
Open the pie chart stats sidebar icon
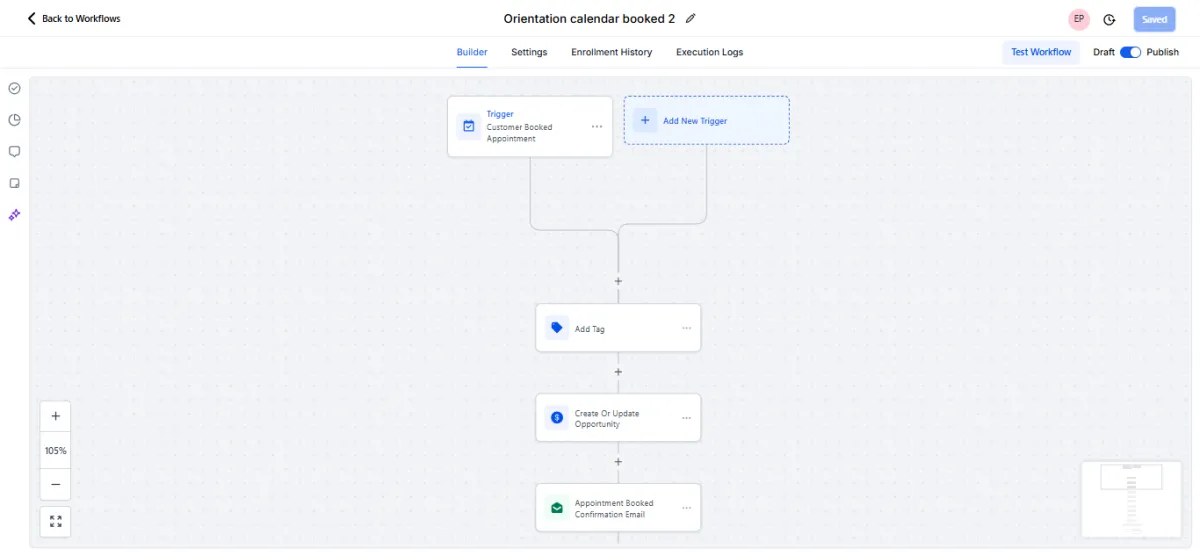15,120
